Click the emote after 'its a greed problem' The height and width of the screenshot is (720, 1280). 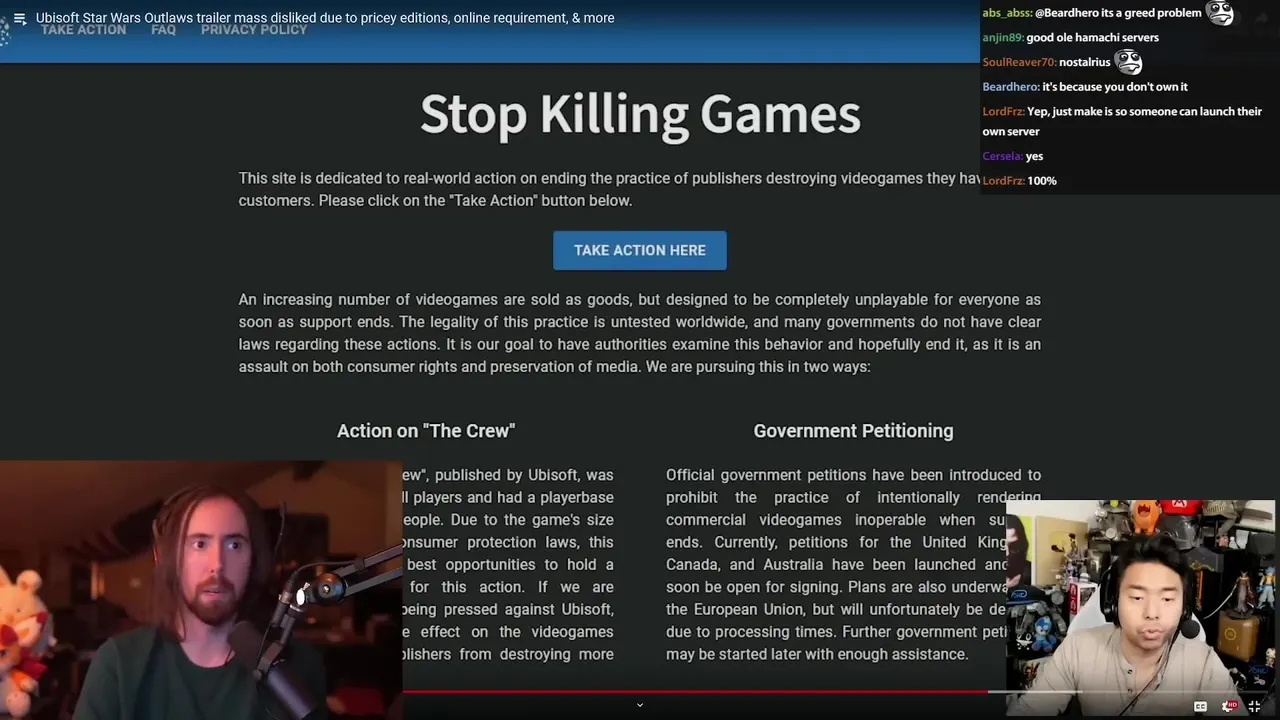click(x=1219, y=13)
